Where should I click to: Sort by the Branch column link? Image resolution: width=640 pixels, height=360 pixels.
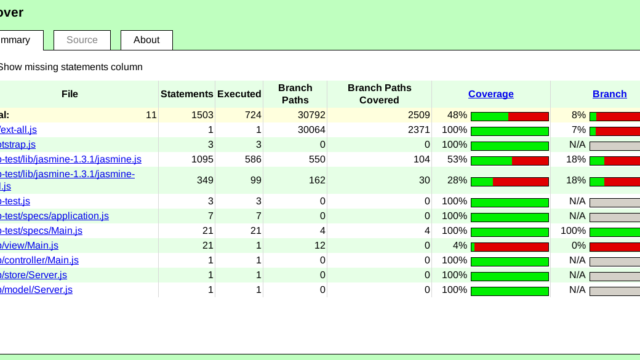coord(609,94)
